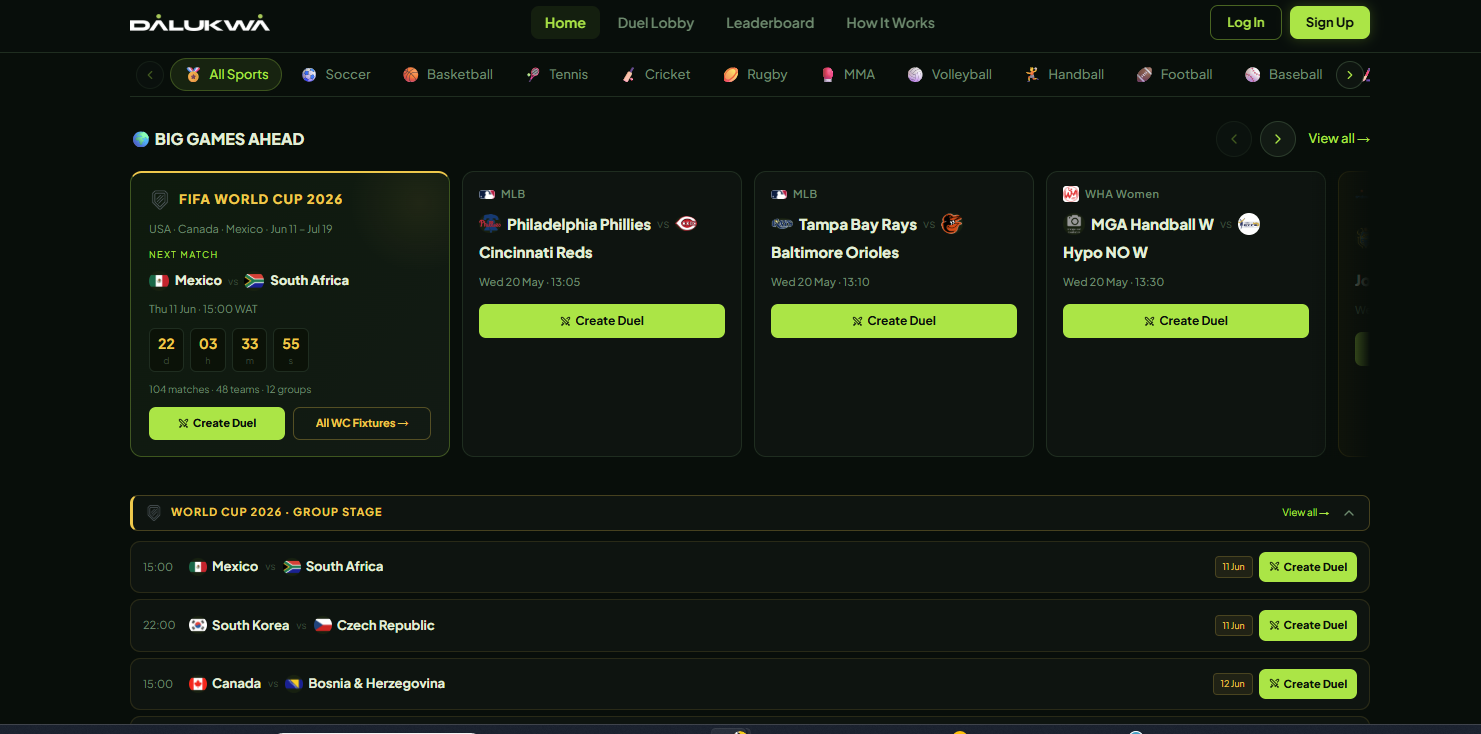Click the shield icon beside FIFA World Cup 2026
The image size is (1481, 734).
(x=159, y=199)
